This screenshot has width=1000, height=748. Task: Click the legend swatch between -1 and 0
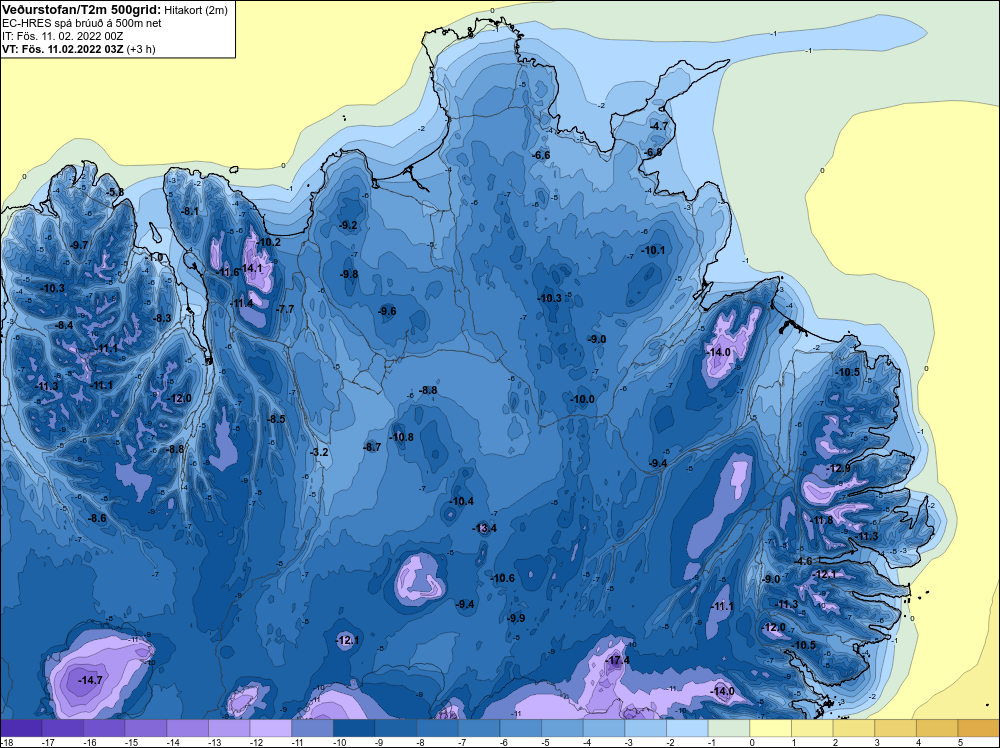point(729,728)
